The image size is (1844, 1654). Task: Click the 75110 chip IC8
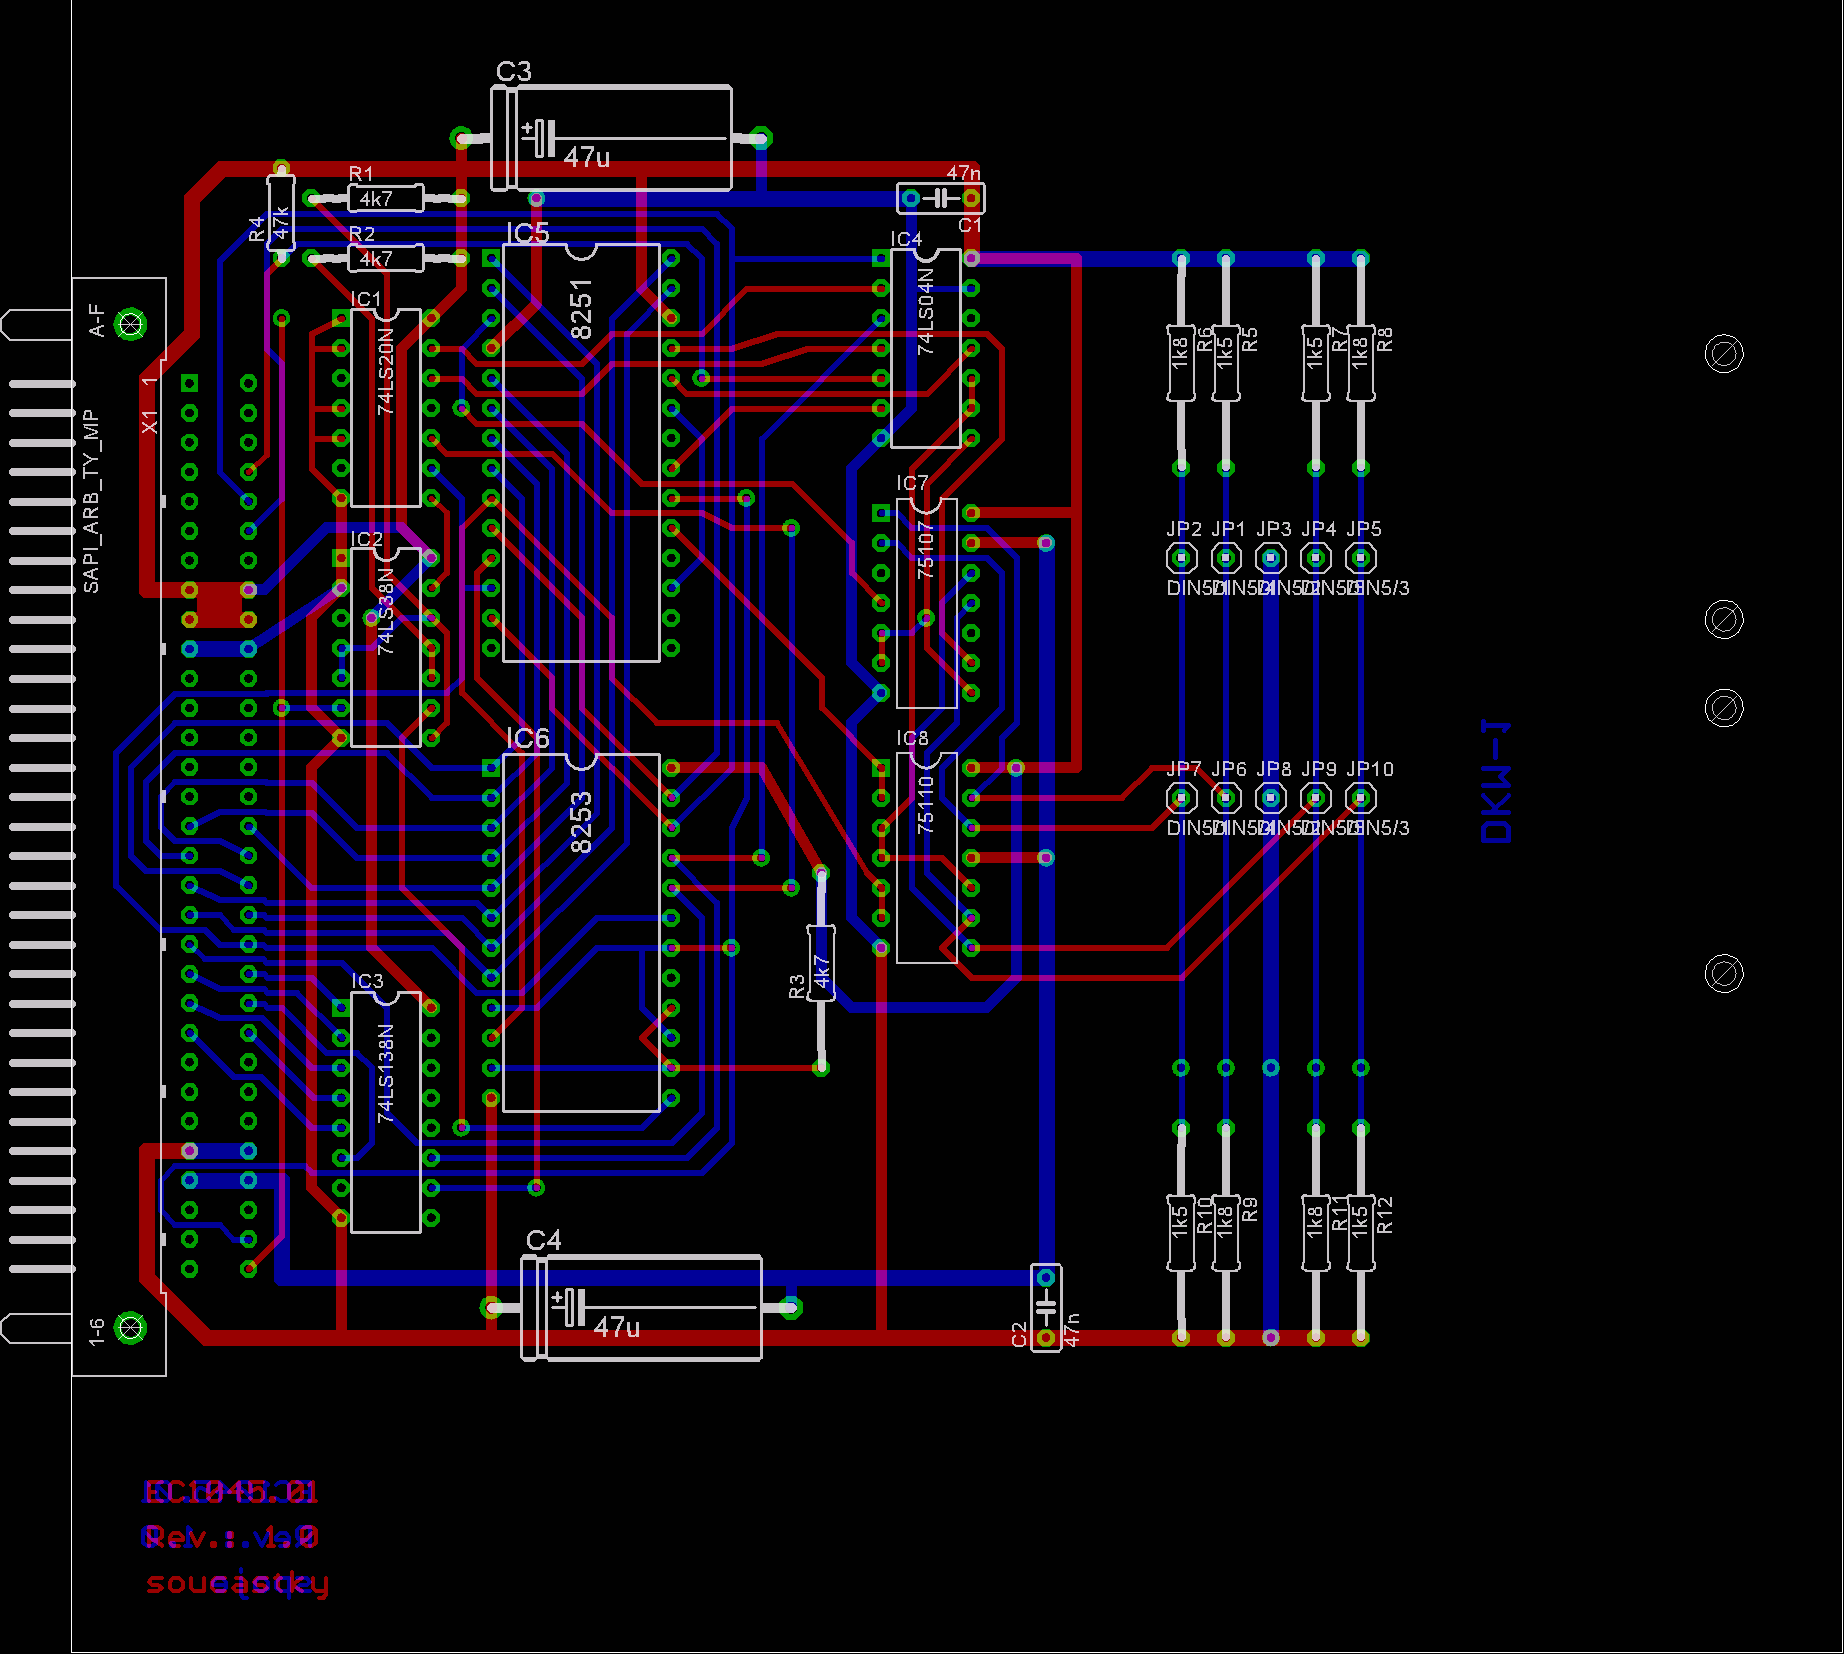[x=926, y=858]
